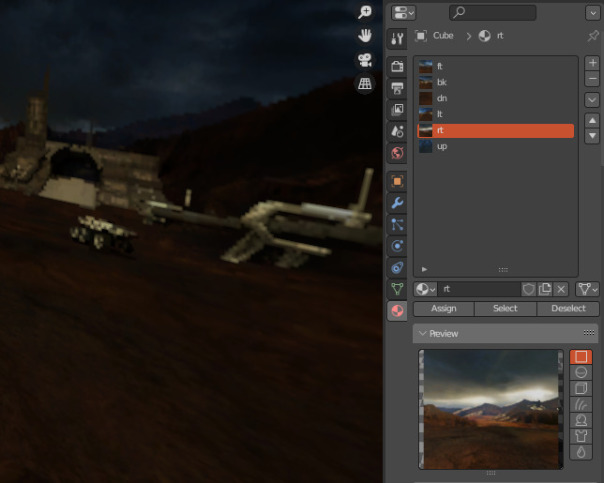Viewport: 604px width, 483px height.
Task: Set preview type to fluid drop
Action: (581, 451)
